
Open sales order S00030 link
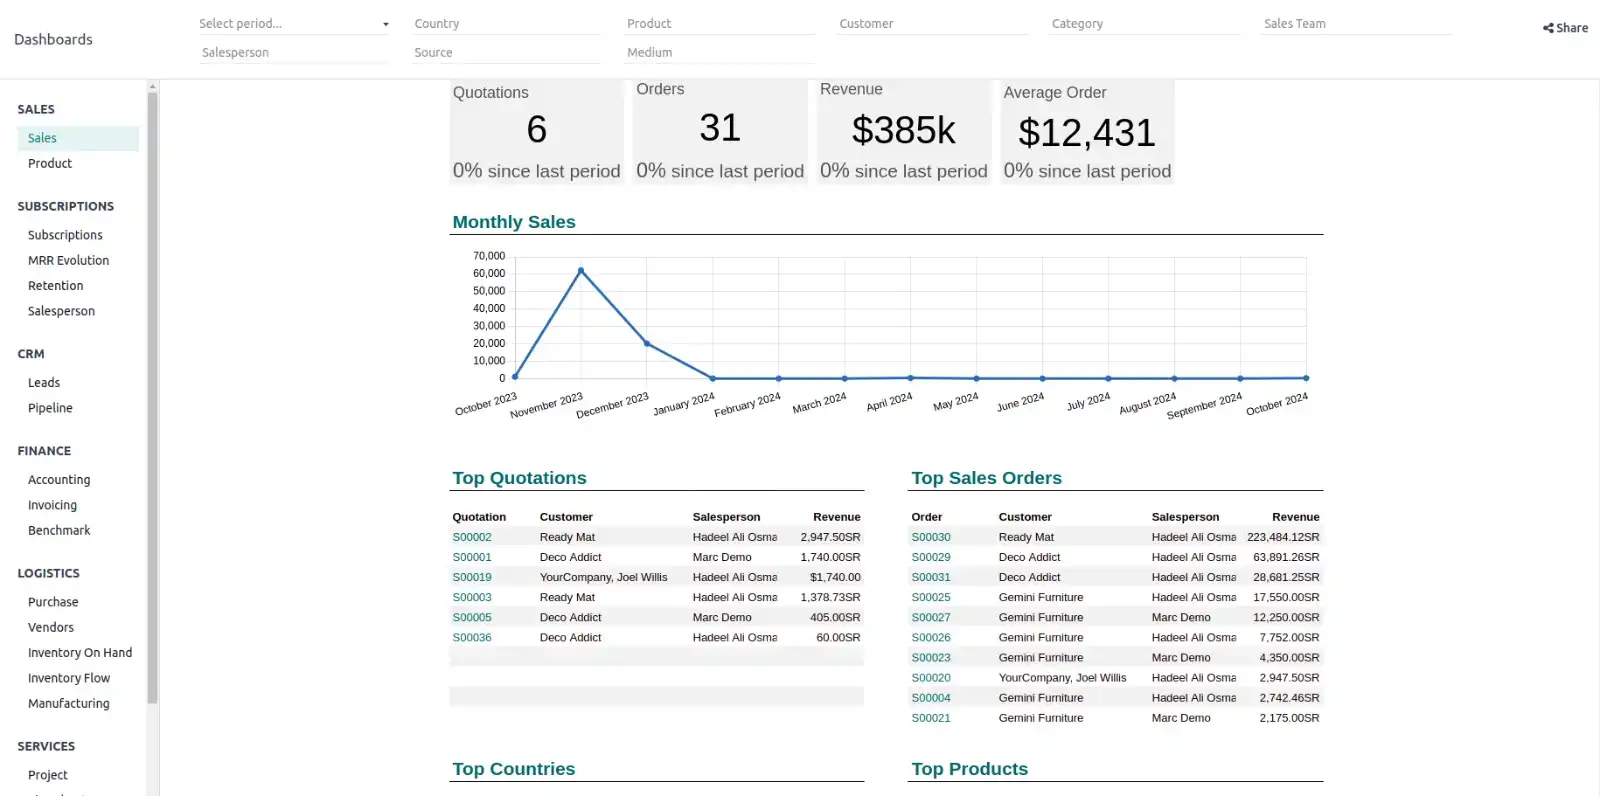click(931, 538)
